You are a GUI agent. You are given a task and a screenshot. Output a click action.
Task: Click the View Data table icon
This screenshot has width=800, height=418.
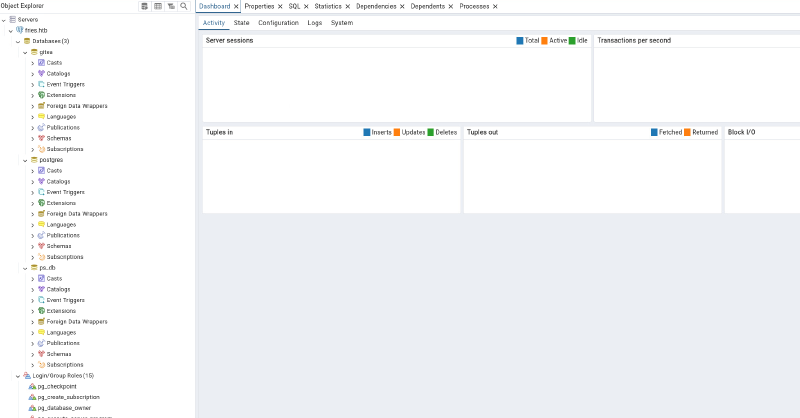click(x=158, y=6)
